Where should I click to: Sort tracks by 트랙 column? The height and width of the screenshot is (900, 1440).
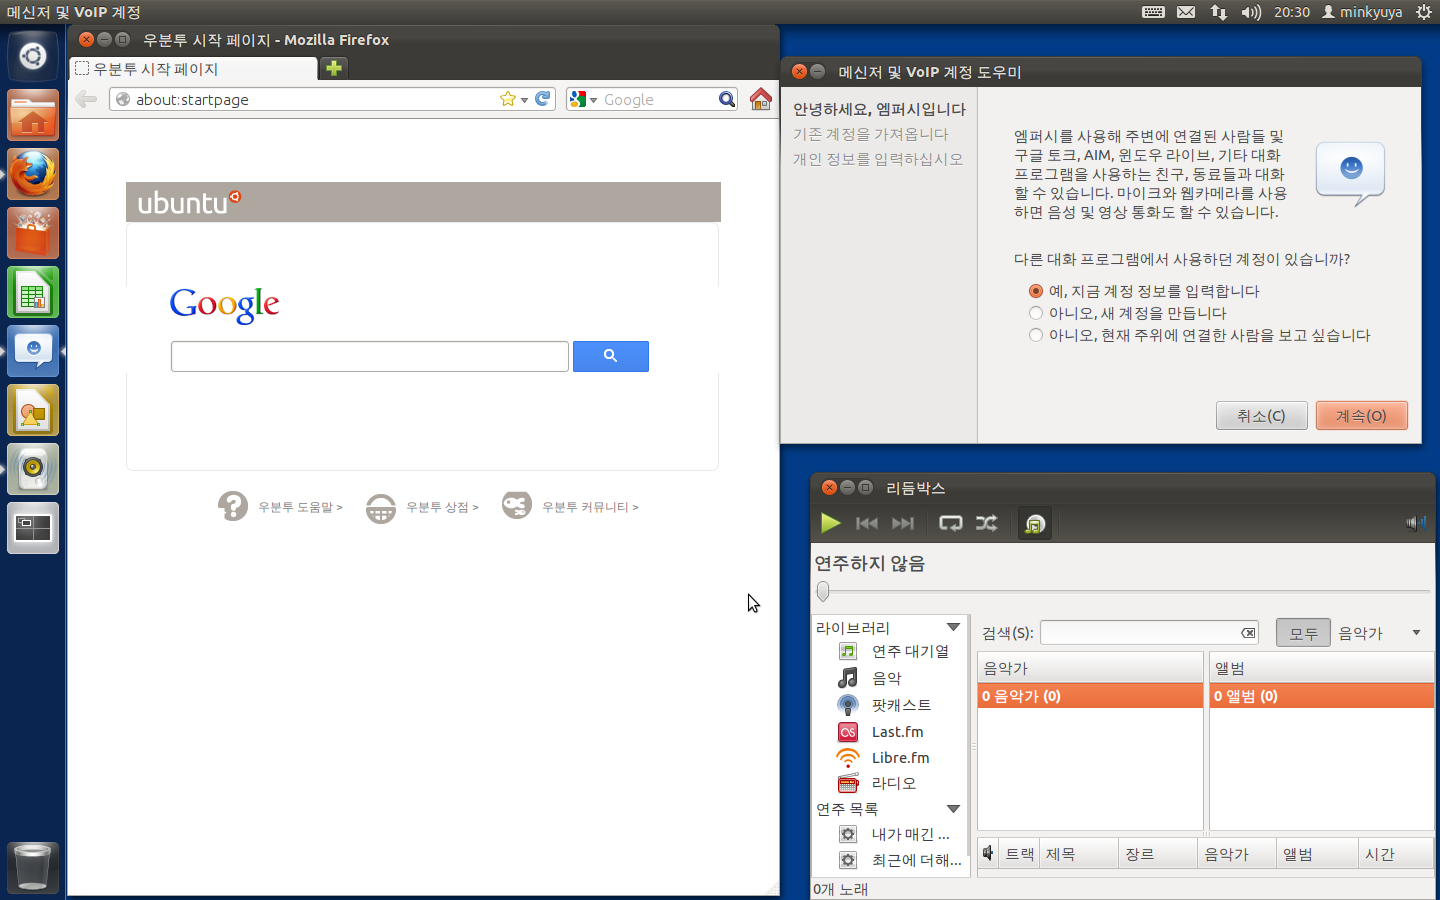click(x=1019, y=854)
